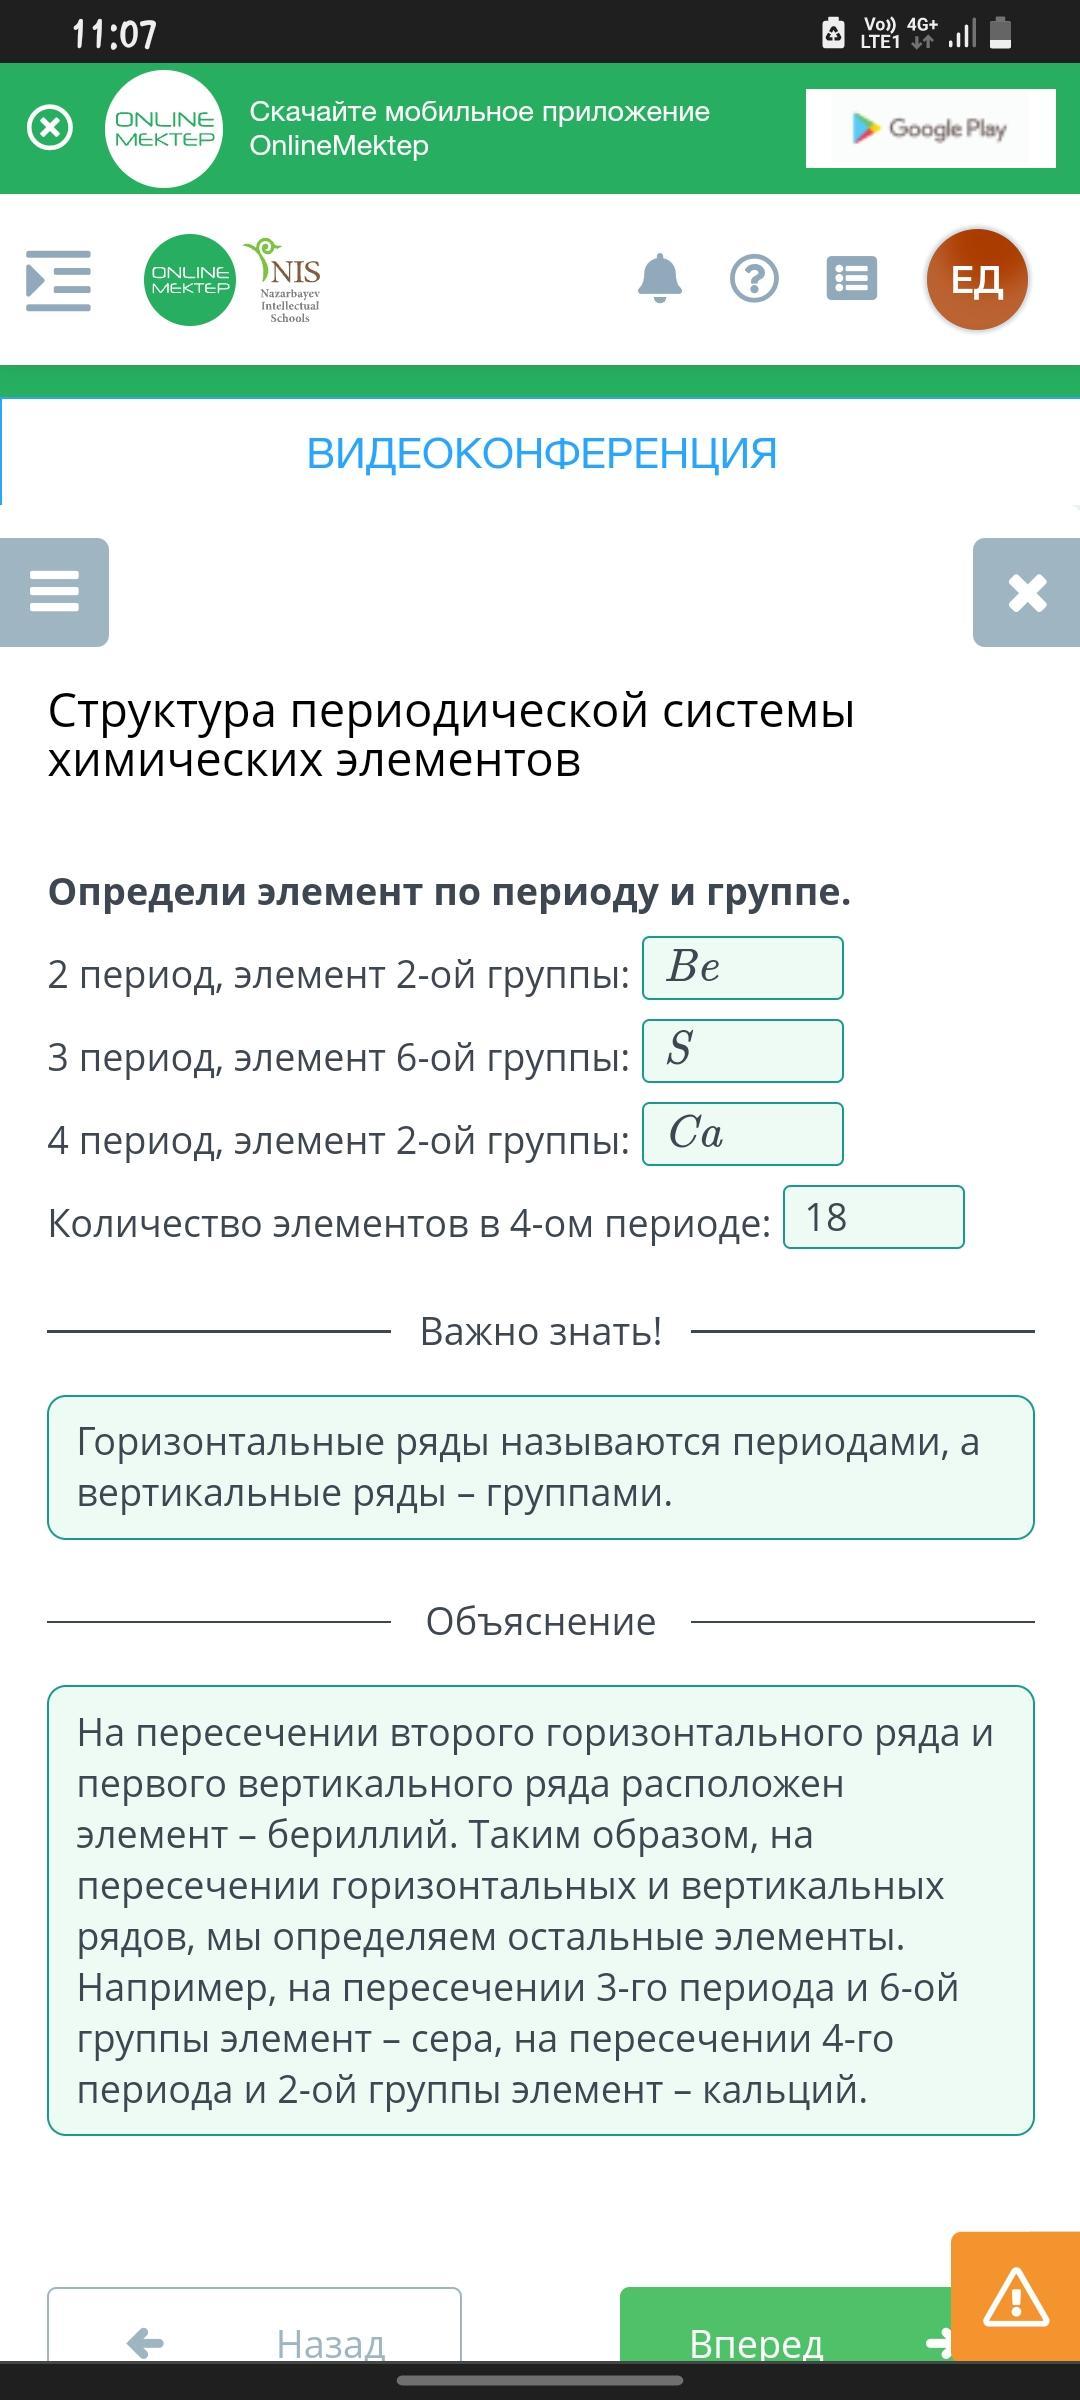This screenshot has height=2400, width=1080.
Task: Open the ЕД user profile avatar
Action: [977, 279]
